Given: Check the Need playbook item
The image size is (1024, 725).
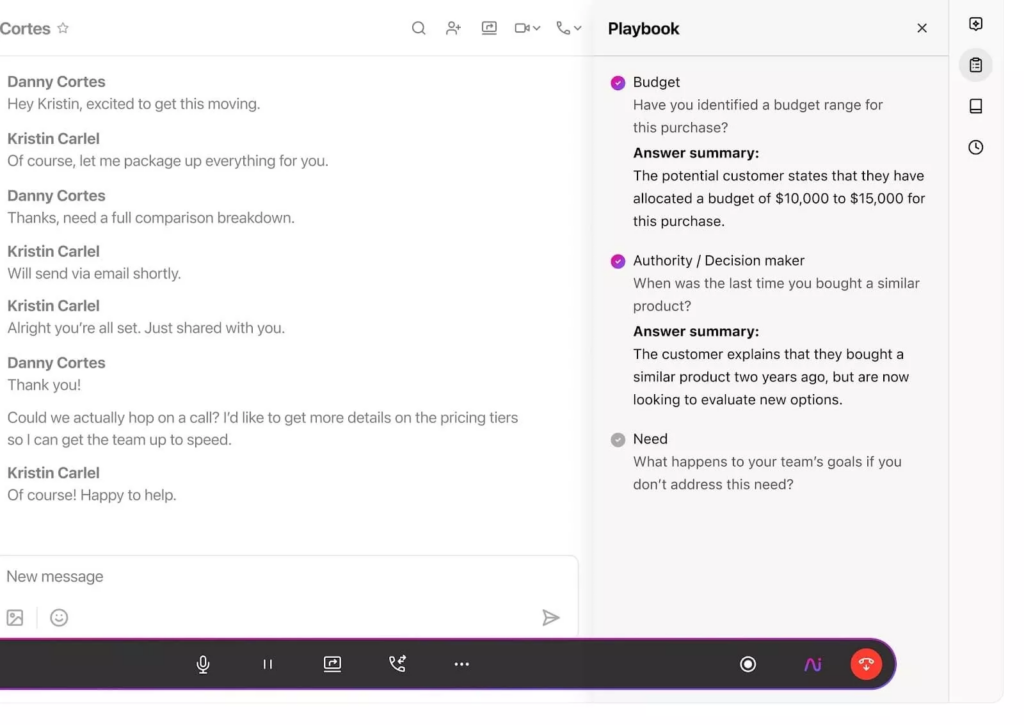Looking at the screenshot, I should [x=618, y=439].
